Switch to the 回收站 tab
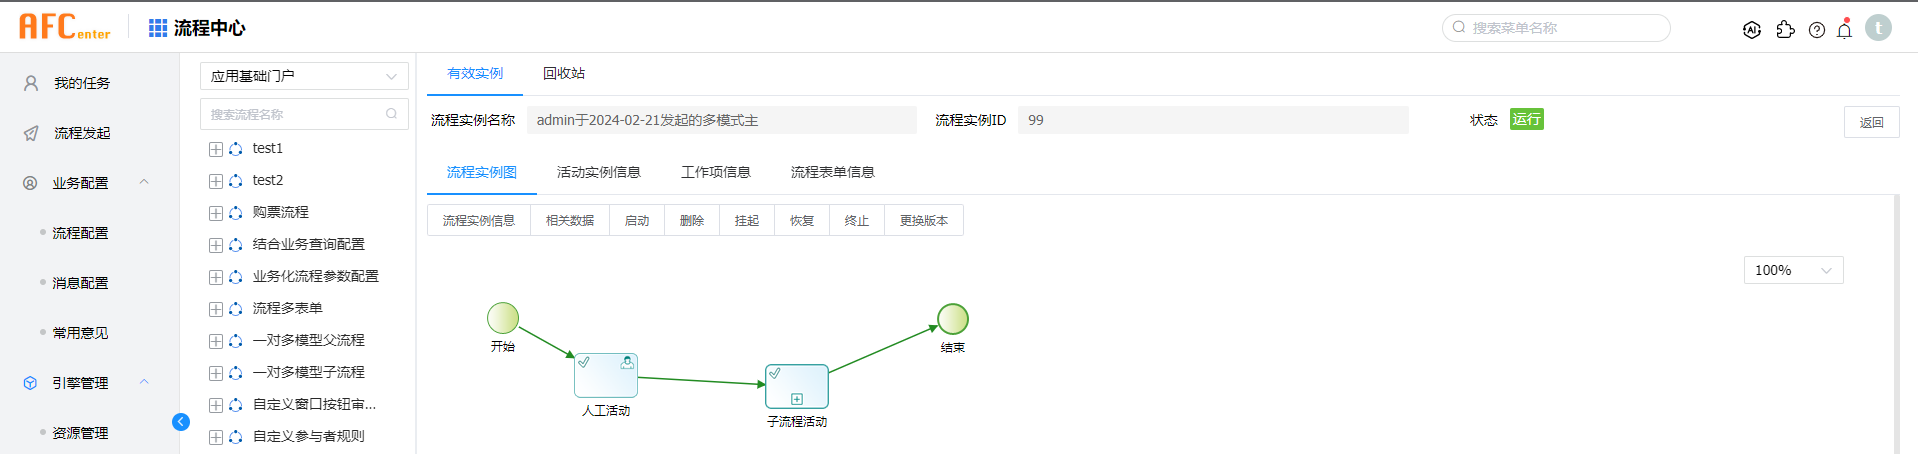Viewport: 1918px width, 454px height. point(564,73)
